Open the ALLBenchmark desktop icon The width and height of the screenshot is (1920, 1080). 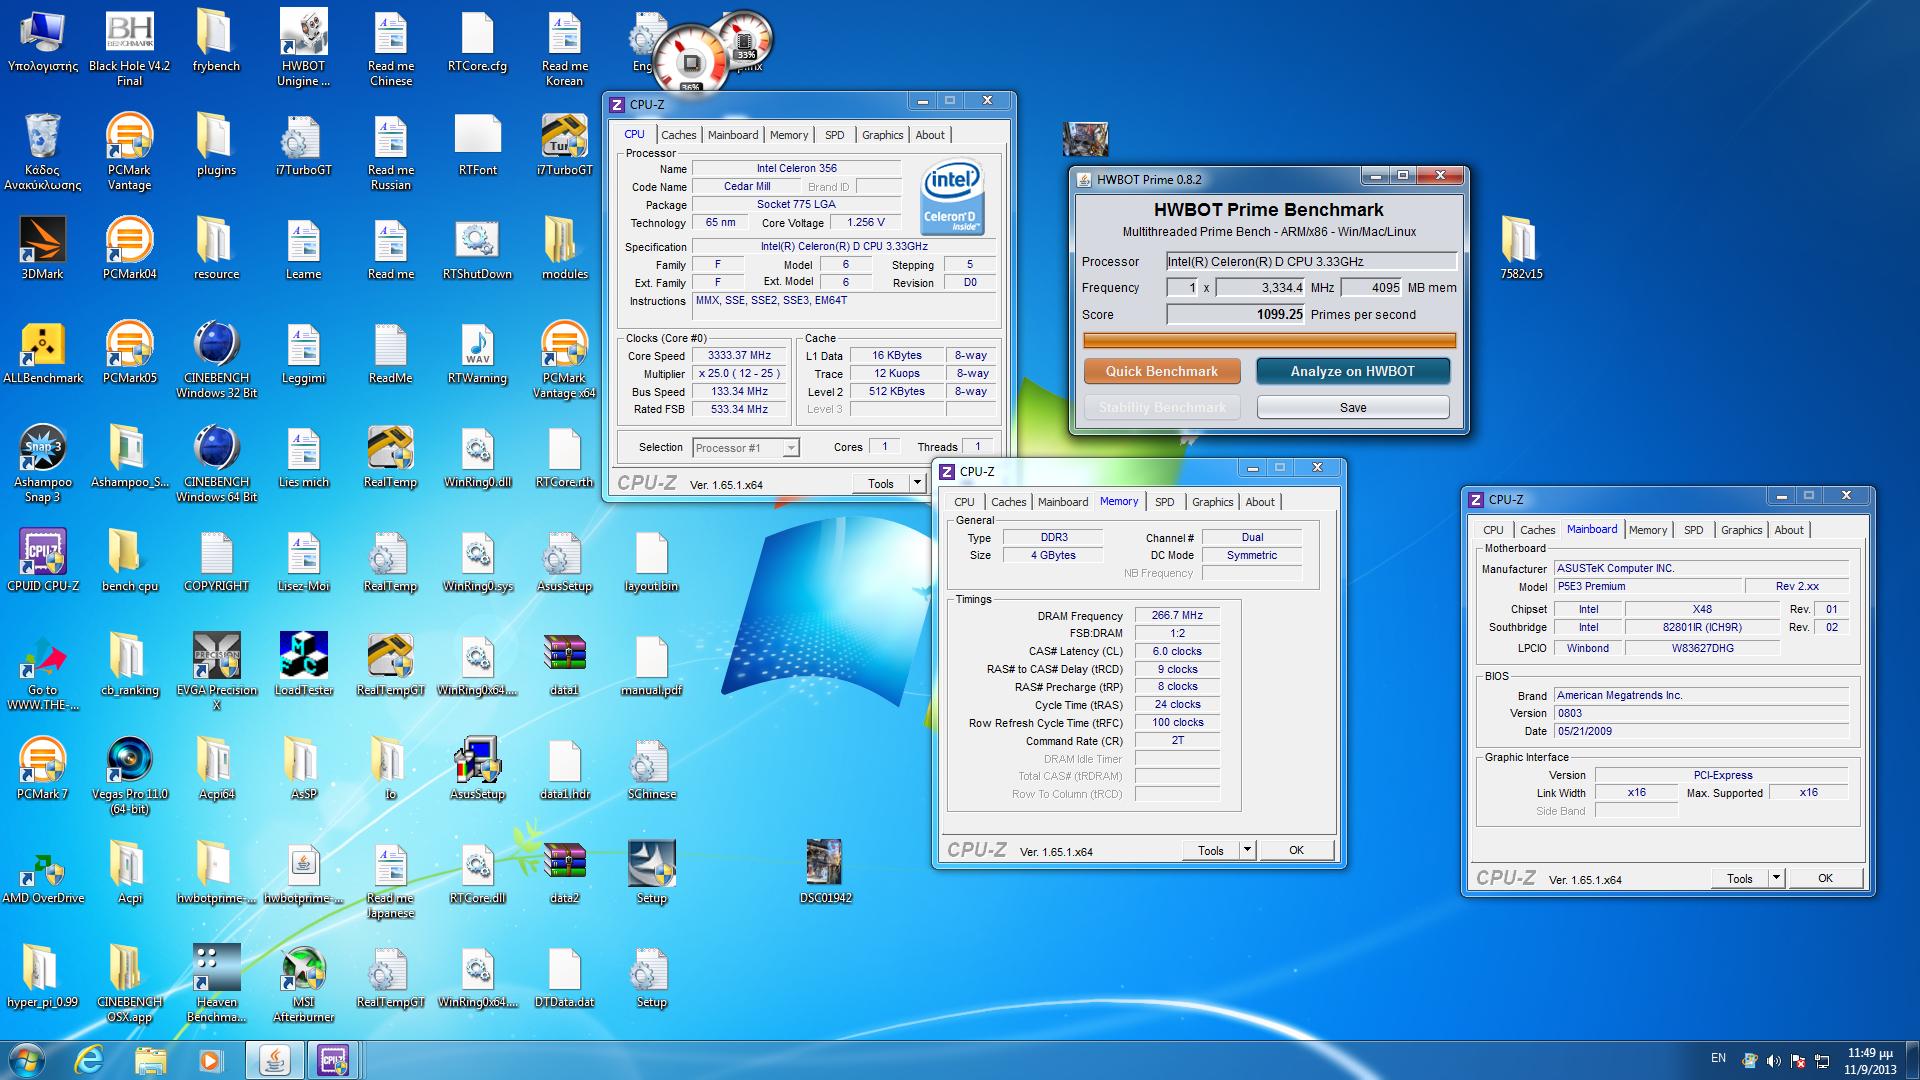[42, 352]
